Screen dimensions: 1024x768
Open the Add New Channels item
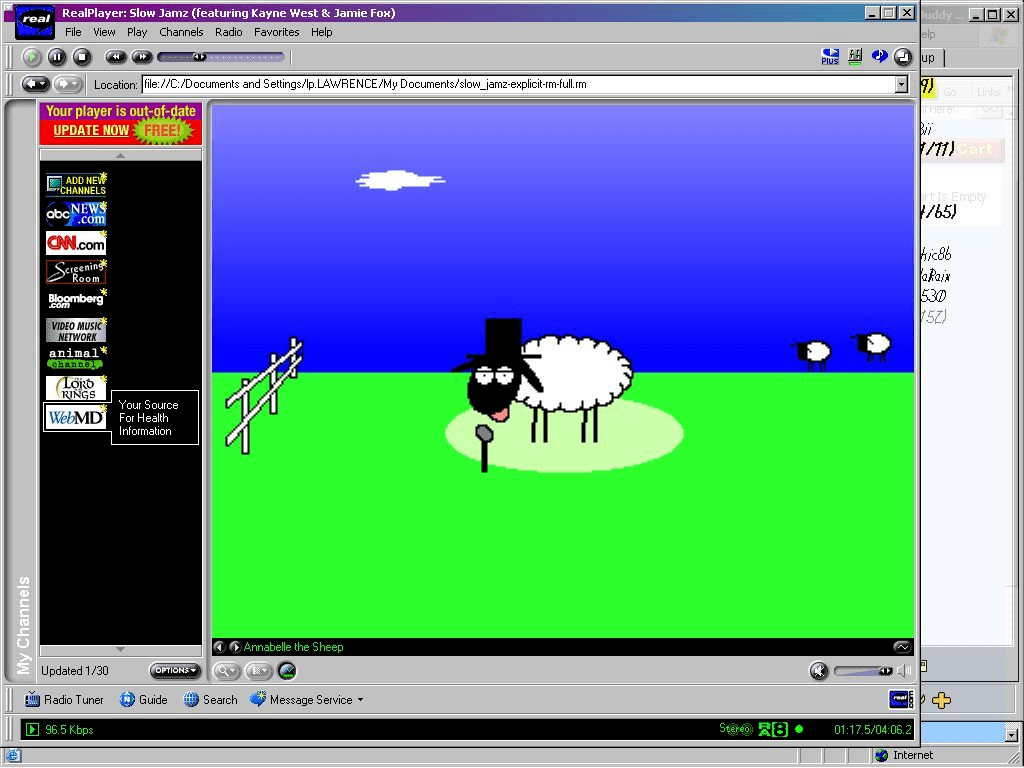(x=76, y=185)
